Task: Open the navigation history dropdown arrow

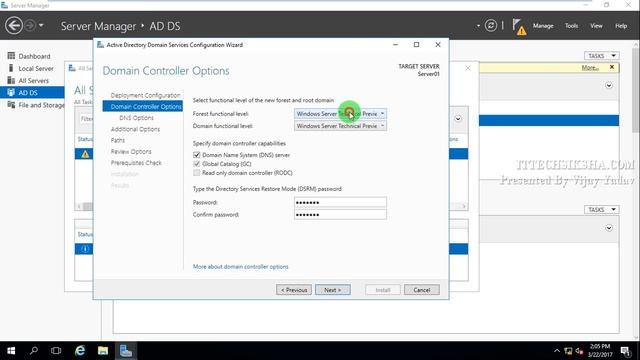Action: pyautogui.click(x=41, y=26)
